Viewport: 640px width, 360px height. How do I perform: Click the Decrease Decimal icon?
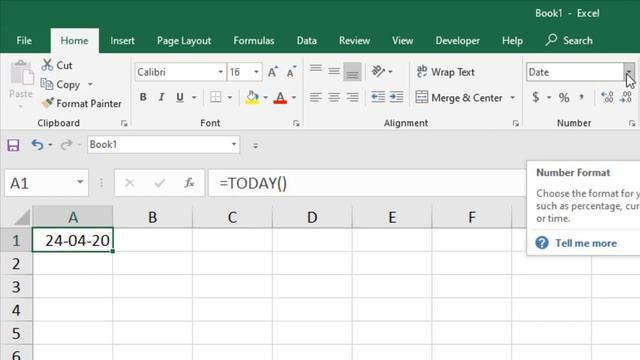tap(626, 97)
